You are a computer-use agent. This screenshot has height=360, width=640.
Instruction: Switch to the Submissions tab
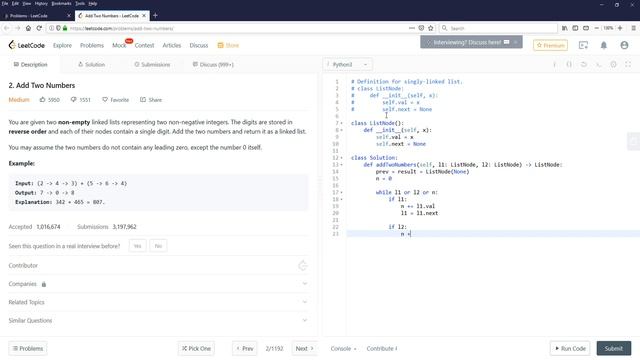pos(152,64)
